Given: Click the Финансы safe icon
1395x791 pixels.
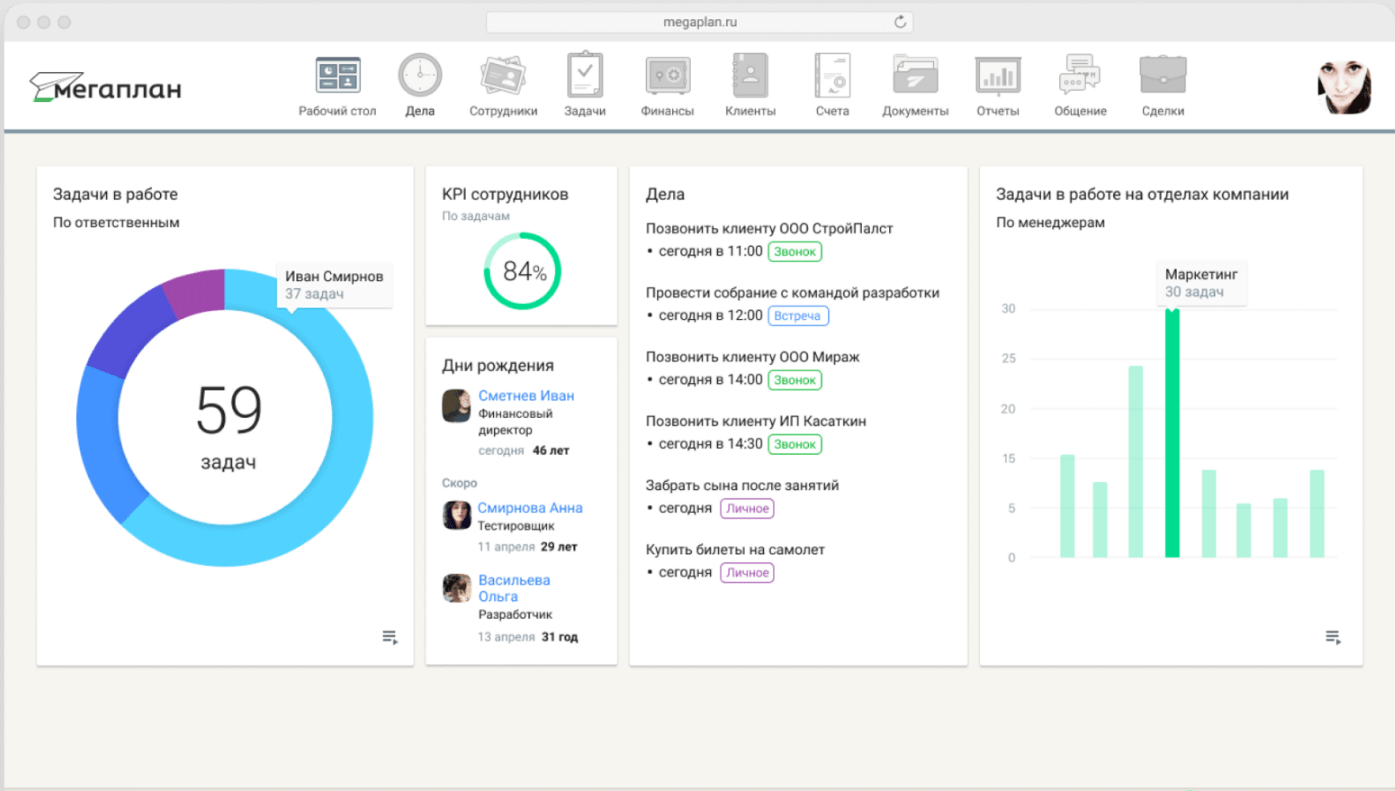Looking at the screenshot, I should click(x=666, y=75).
